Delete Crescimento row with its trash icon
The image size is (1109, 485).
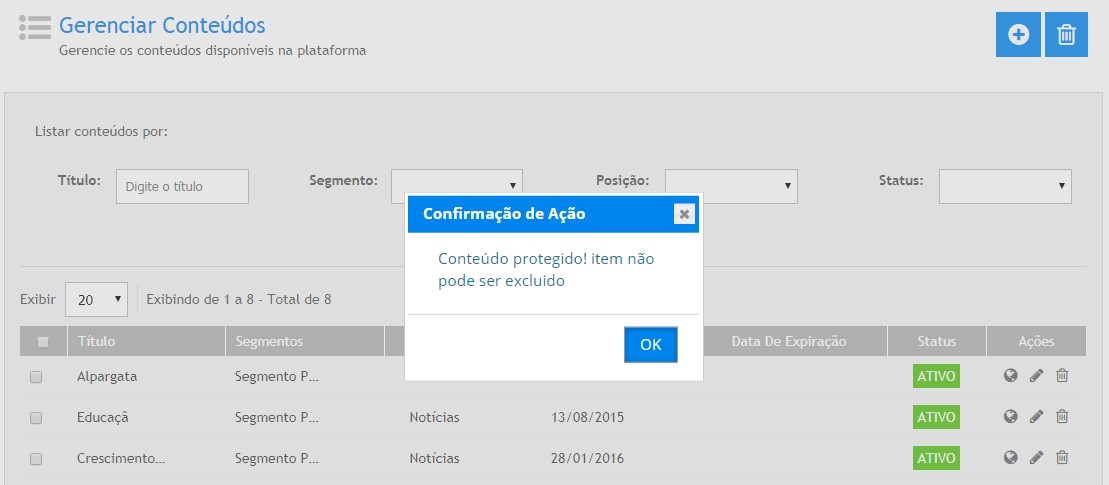coord(1062,458)
